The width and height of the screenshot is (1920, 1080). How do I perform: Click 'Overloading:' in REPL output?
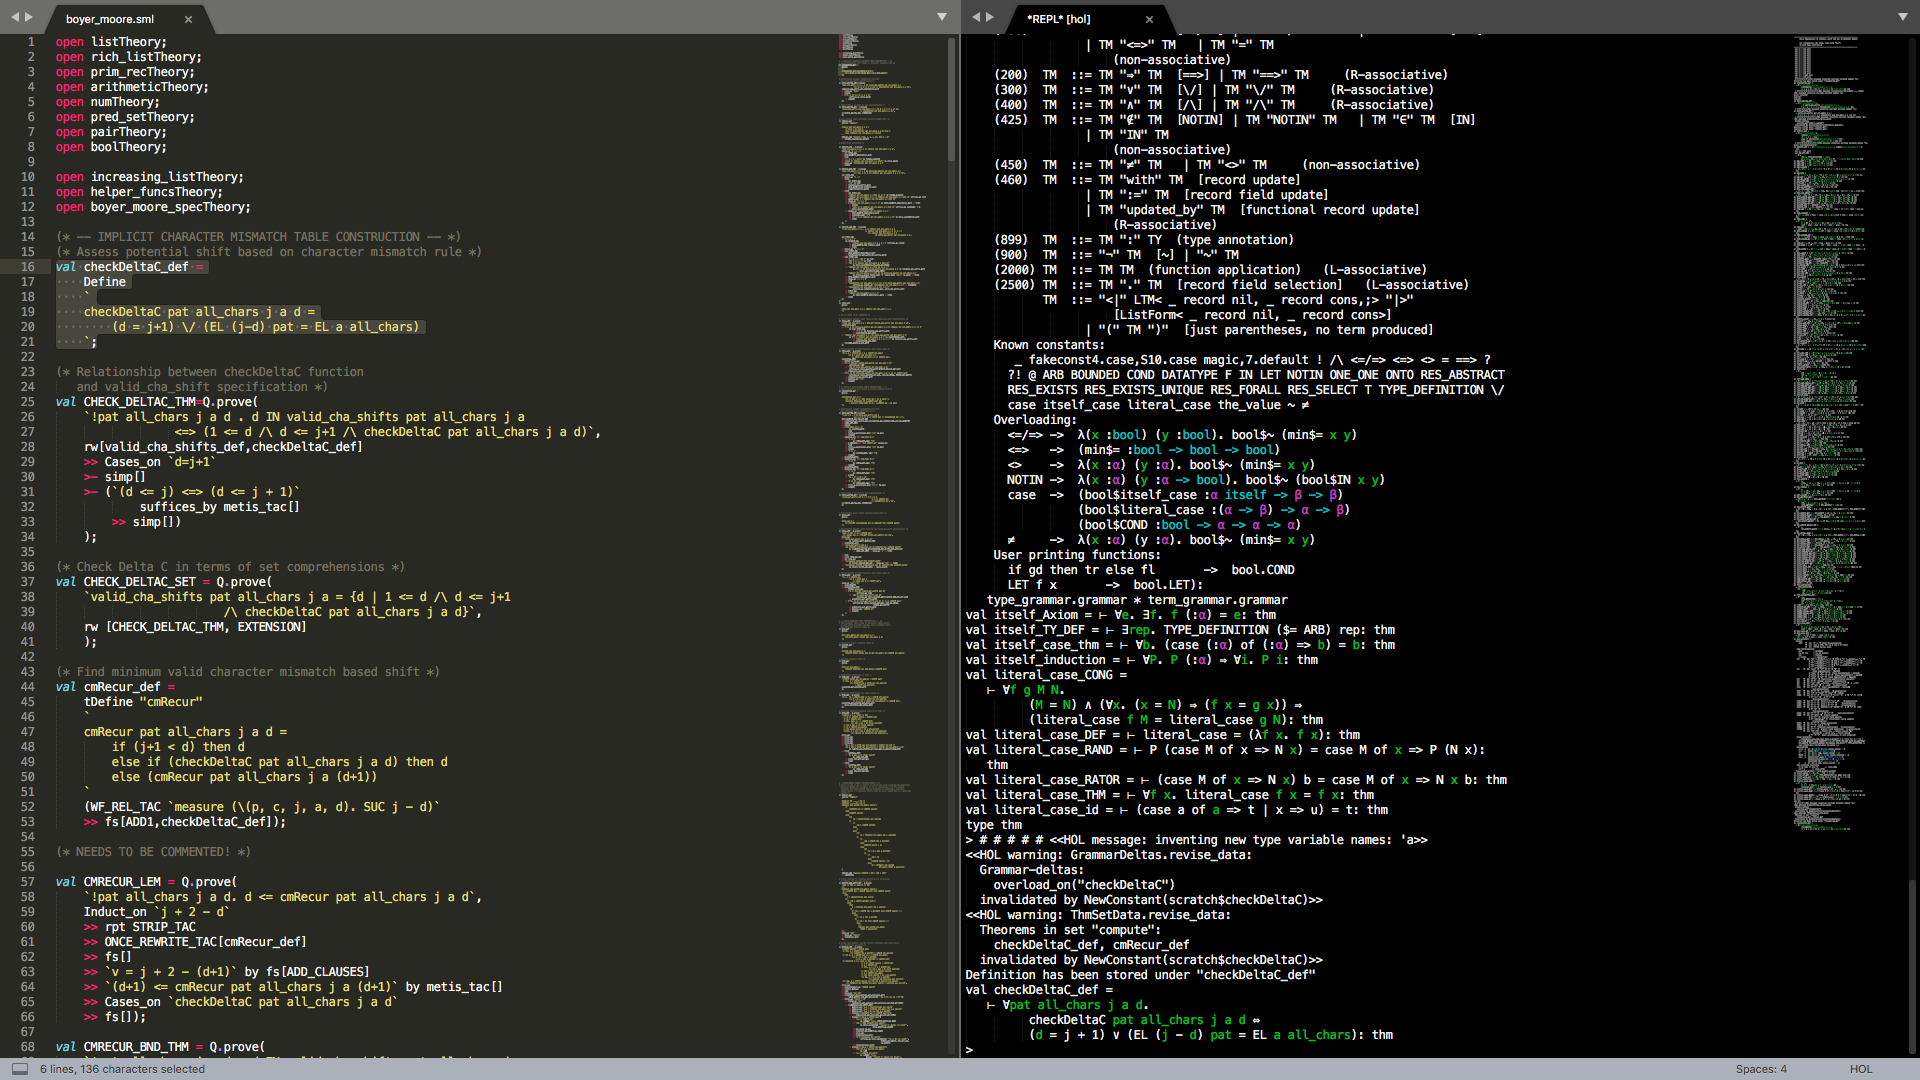[x=1035, y=420]
